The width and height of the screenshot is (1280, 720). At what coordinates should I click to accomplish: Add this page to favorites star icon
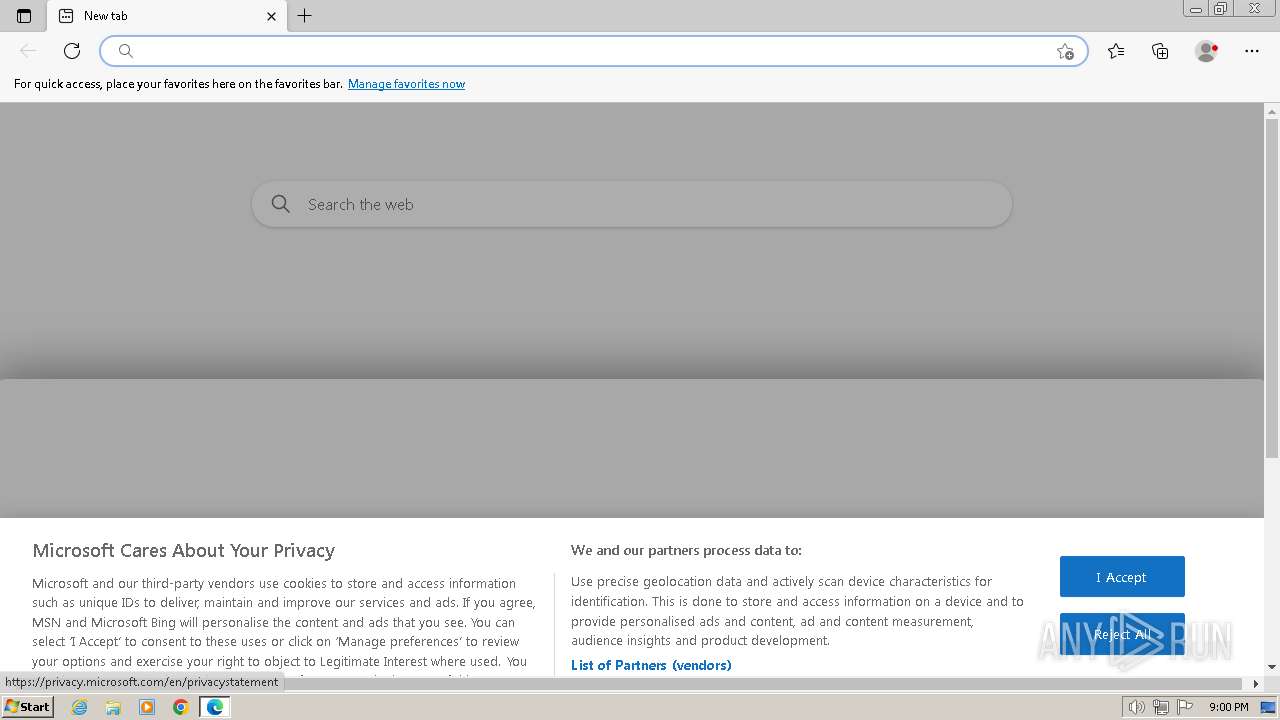[1065, 52]
